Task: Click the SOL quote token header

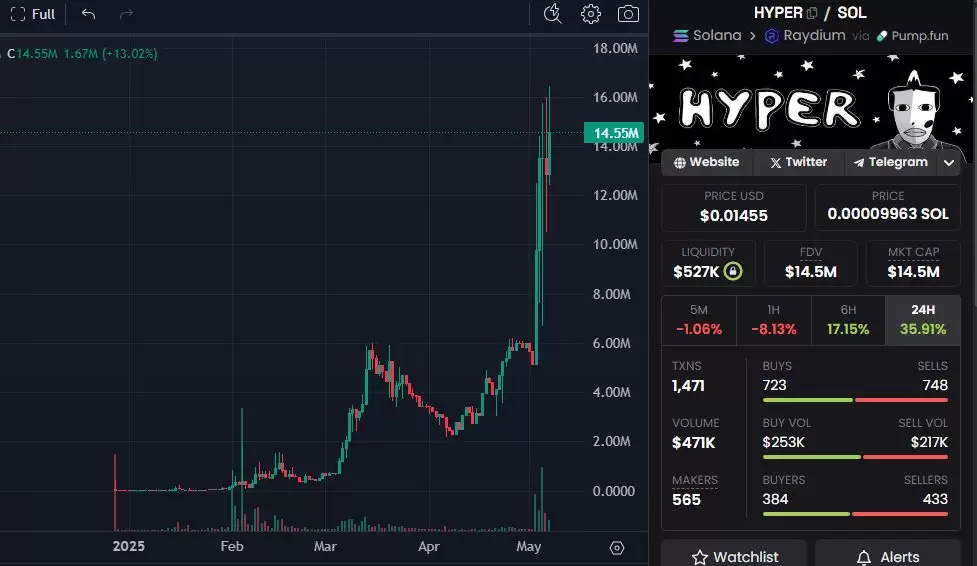Action: click(852, 13)
